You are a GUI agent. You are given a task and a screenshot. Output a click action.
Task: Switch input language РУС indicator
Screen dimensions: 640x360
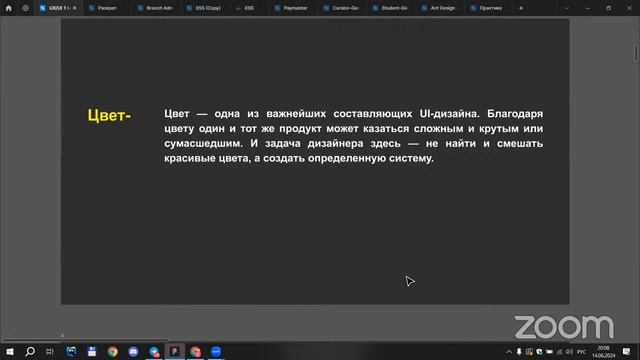[x=582, y=352]
